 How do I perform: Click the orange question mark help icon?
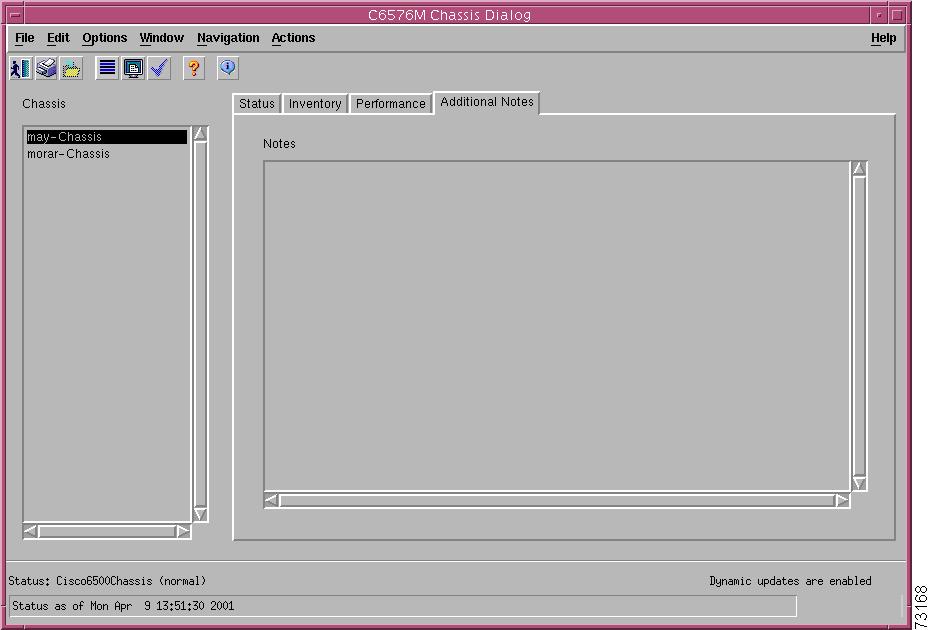(194, 68)
